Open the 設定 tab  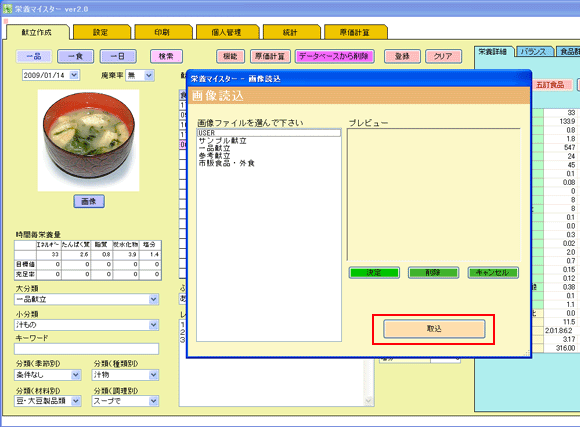101,32
